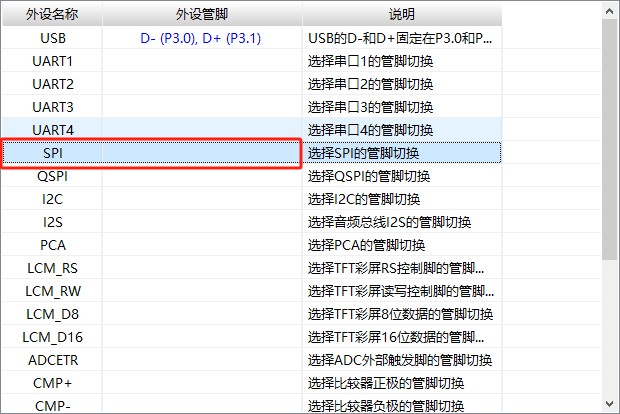Click description 选择TFT彩屏16位数据的管脚...
The width and height of the screenshot is (620, 414).
pos(396,337)
